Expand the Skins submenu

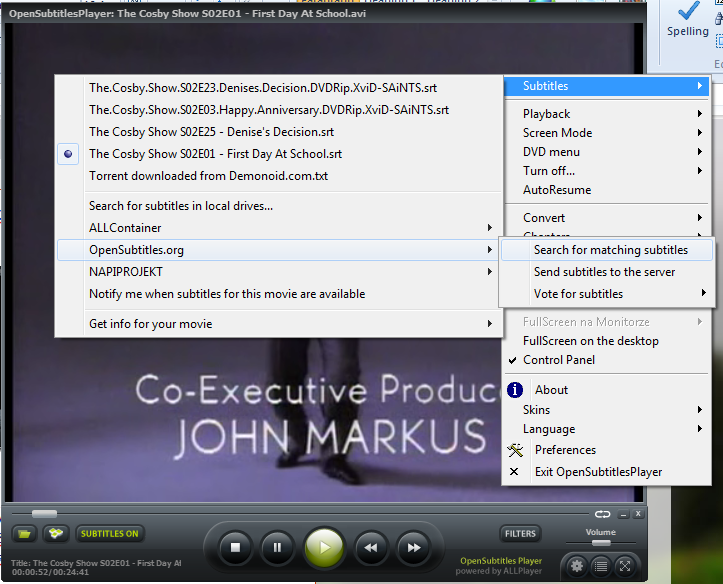click(606, 410)
